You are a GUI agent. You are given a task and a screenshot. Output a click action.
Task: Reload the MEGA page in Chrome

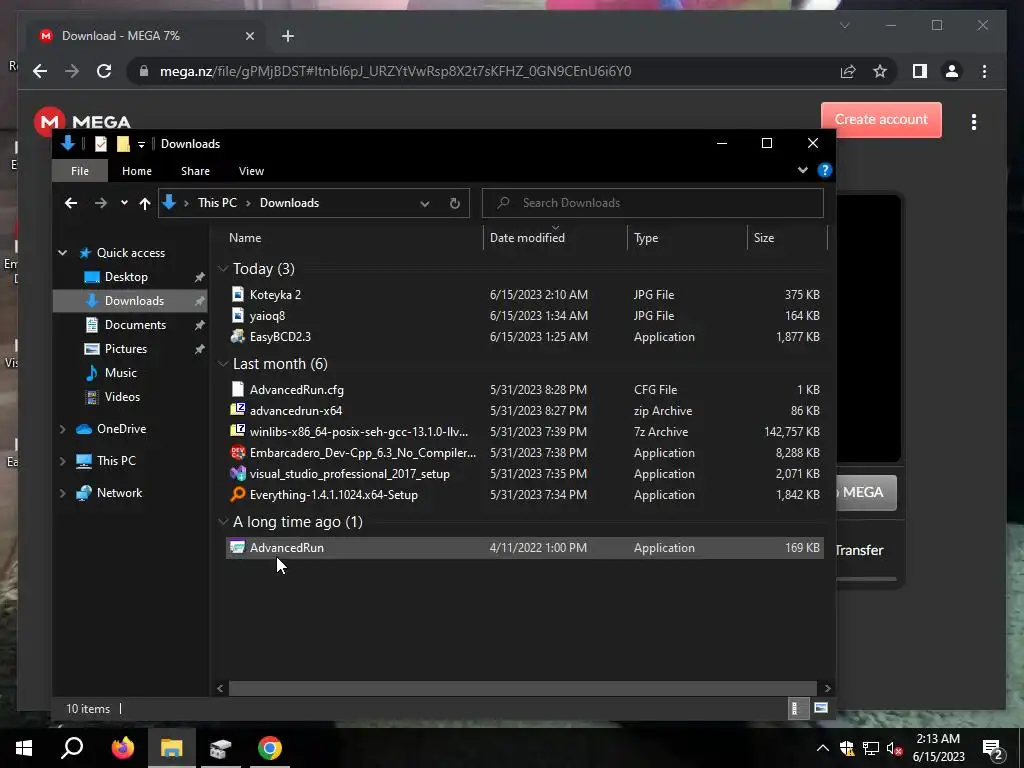[104, 71]
